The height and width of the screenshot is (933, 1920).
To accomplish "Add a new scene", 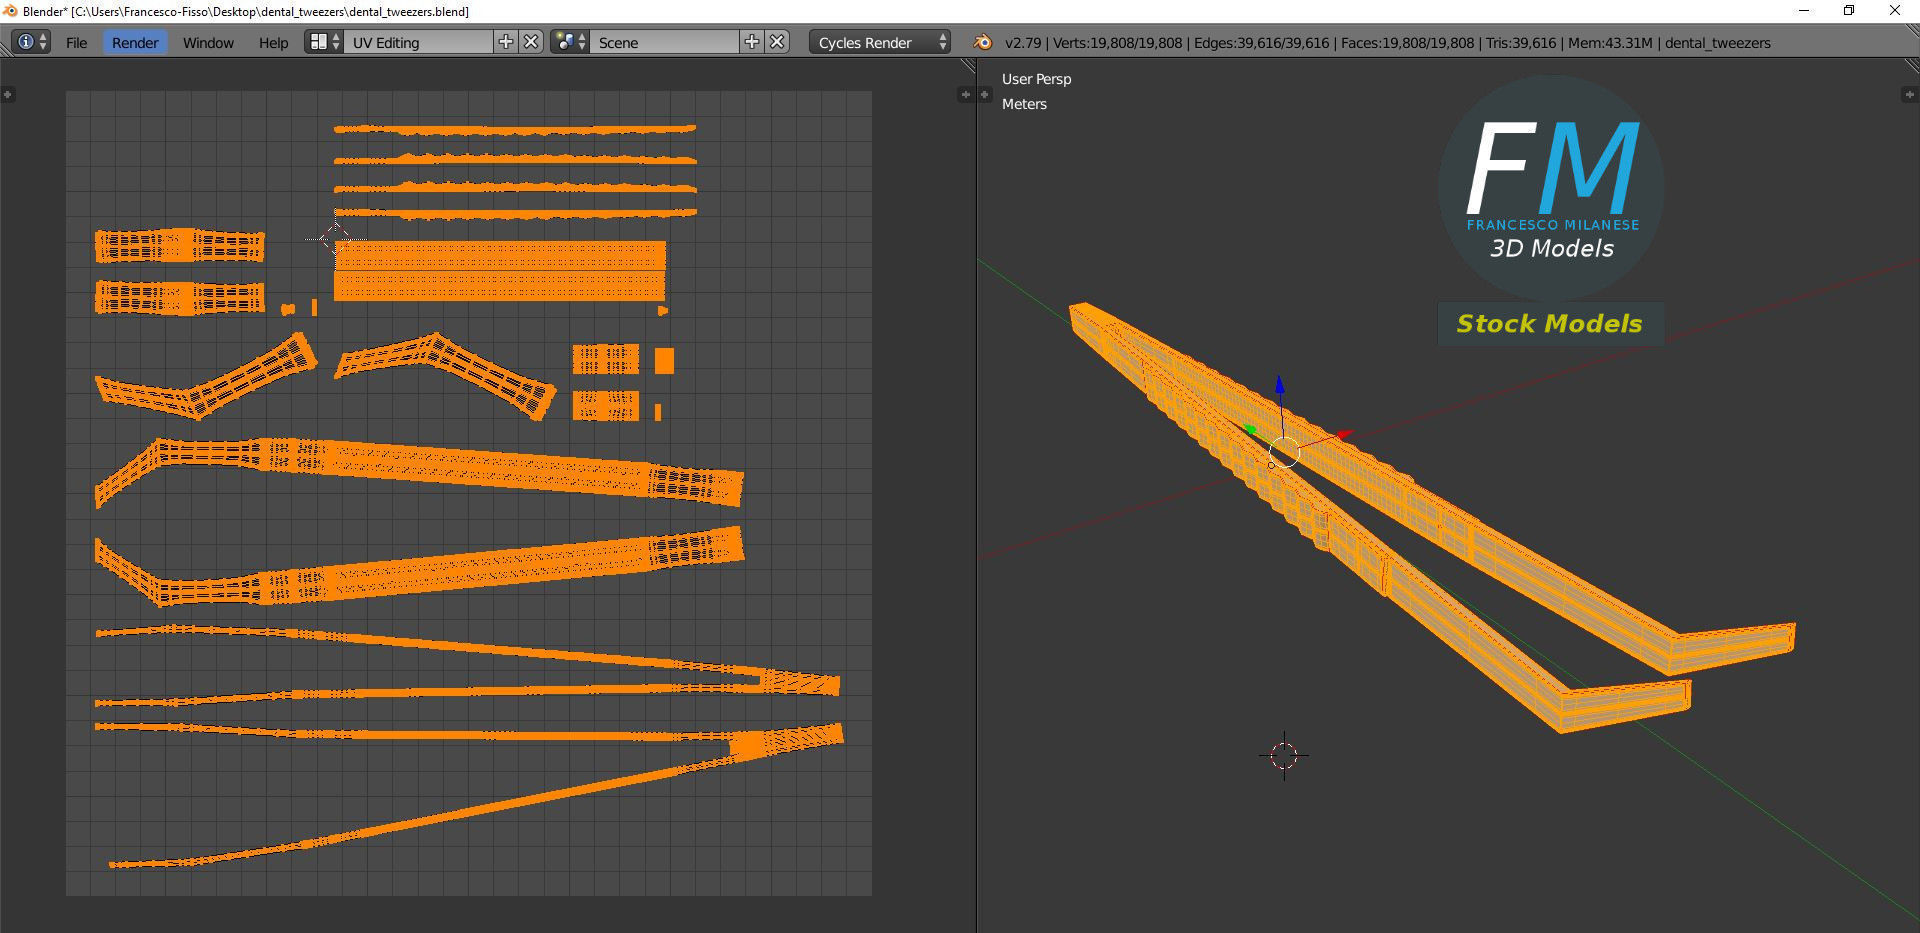I will [752, 42].
